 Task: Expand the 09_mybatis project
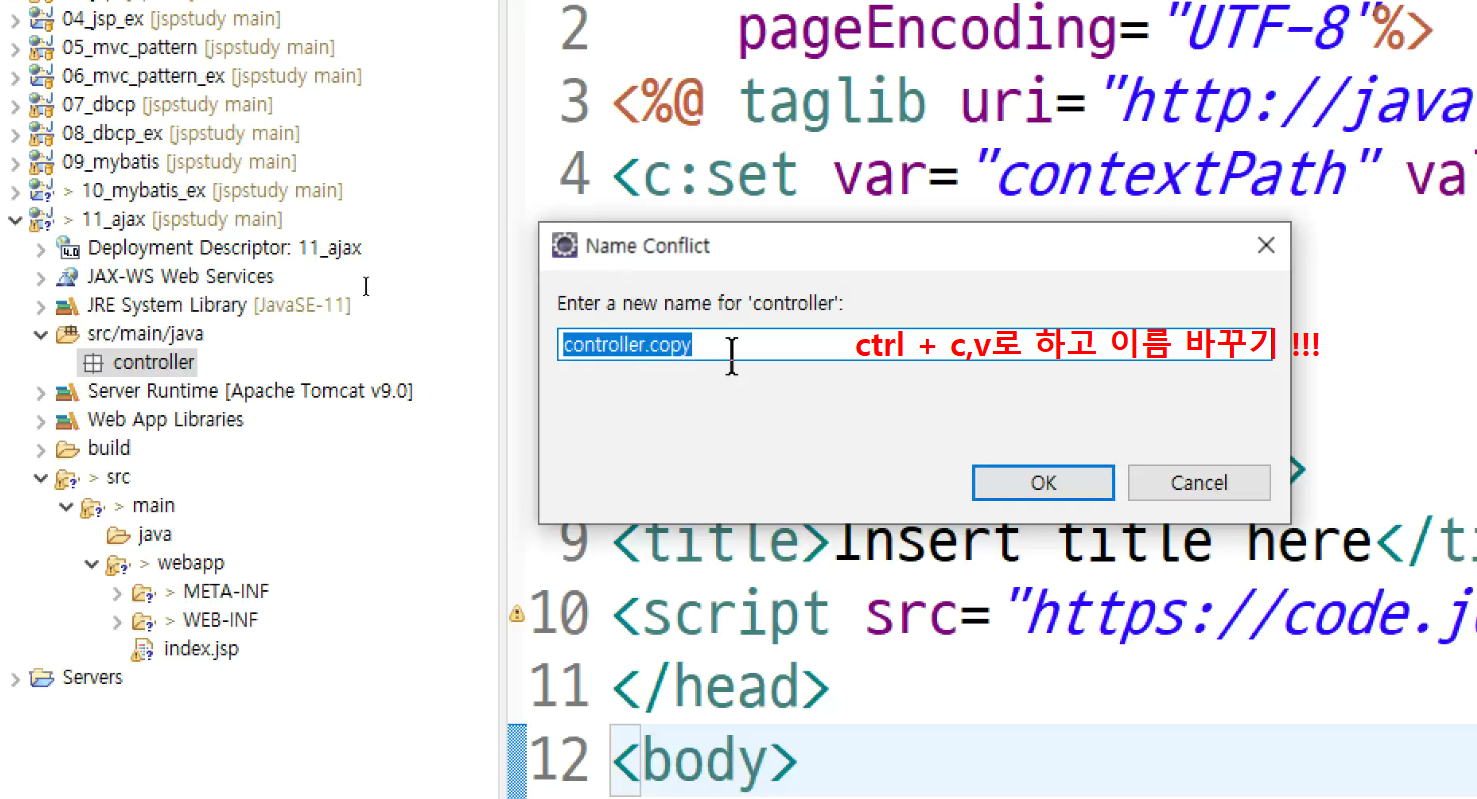tap(15, 162)
